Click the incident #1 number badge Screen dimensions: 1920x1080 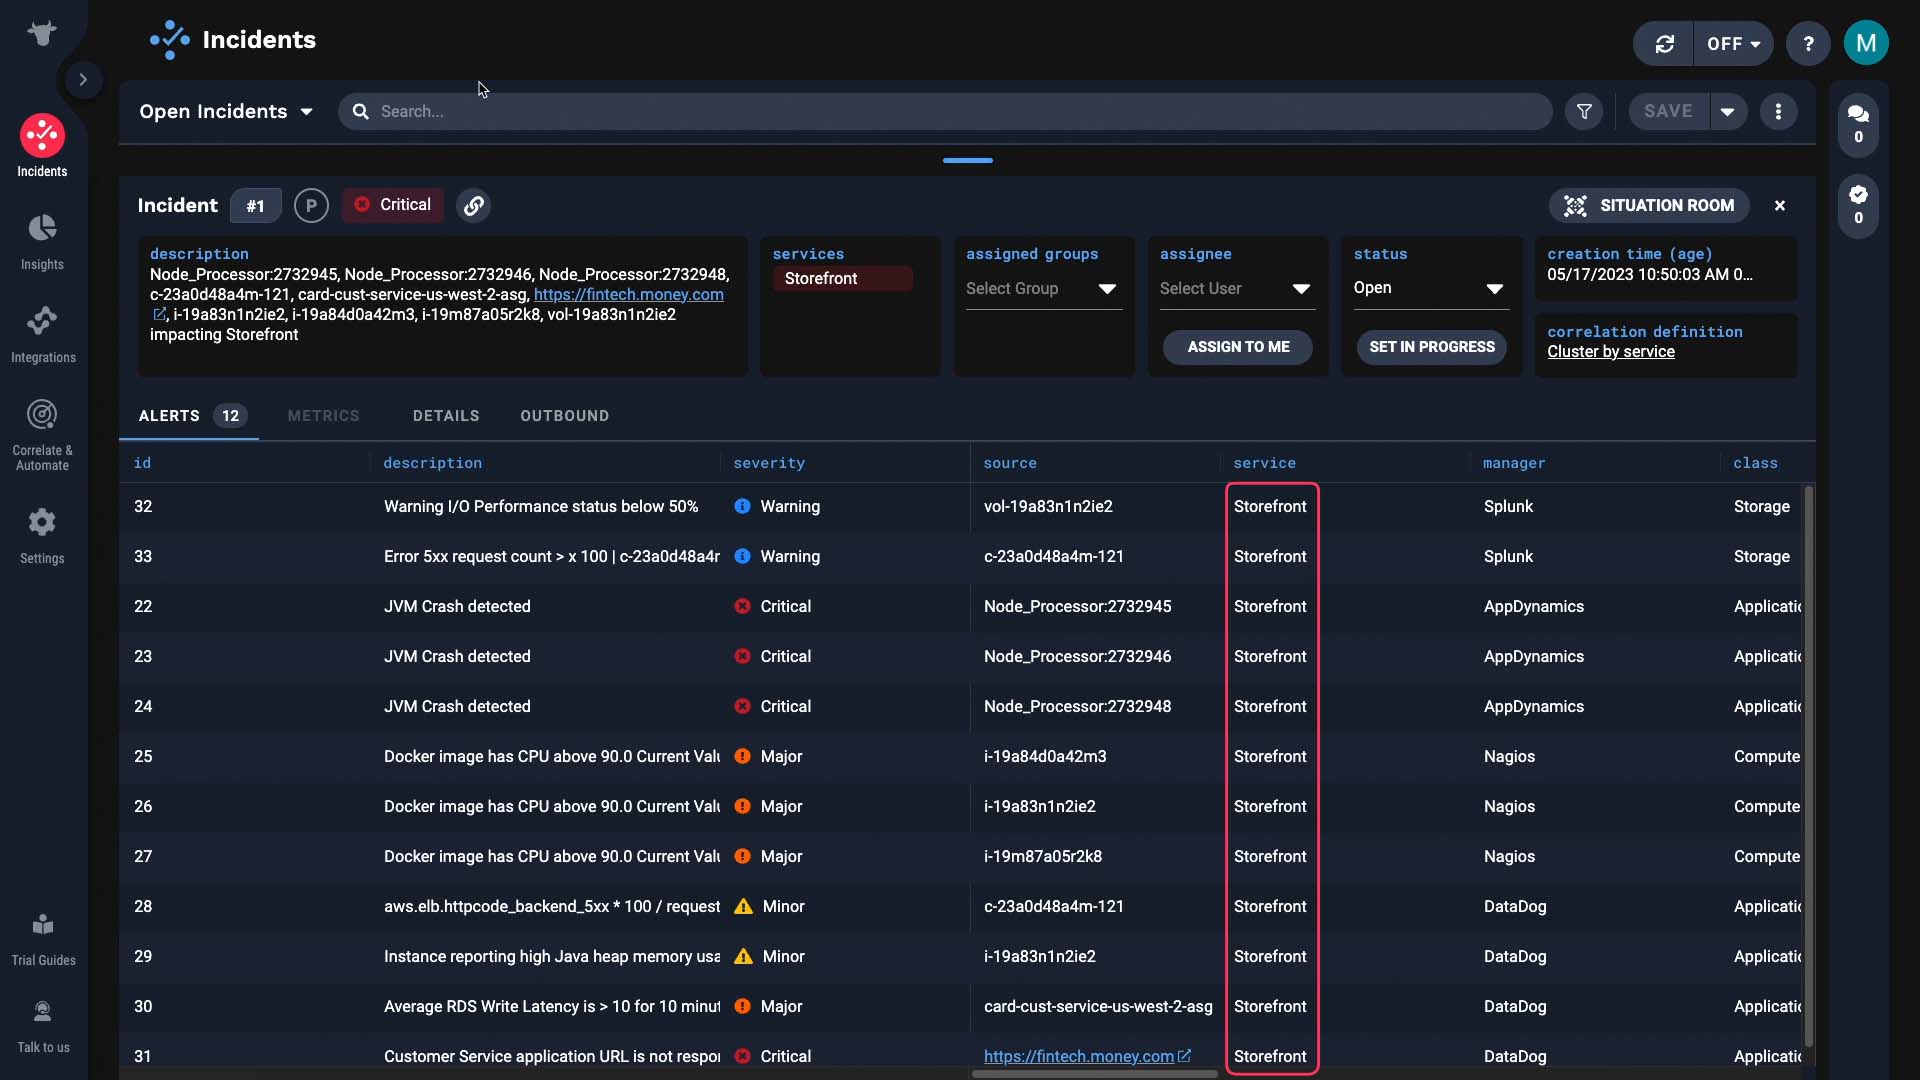[x=255, y=205]
